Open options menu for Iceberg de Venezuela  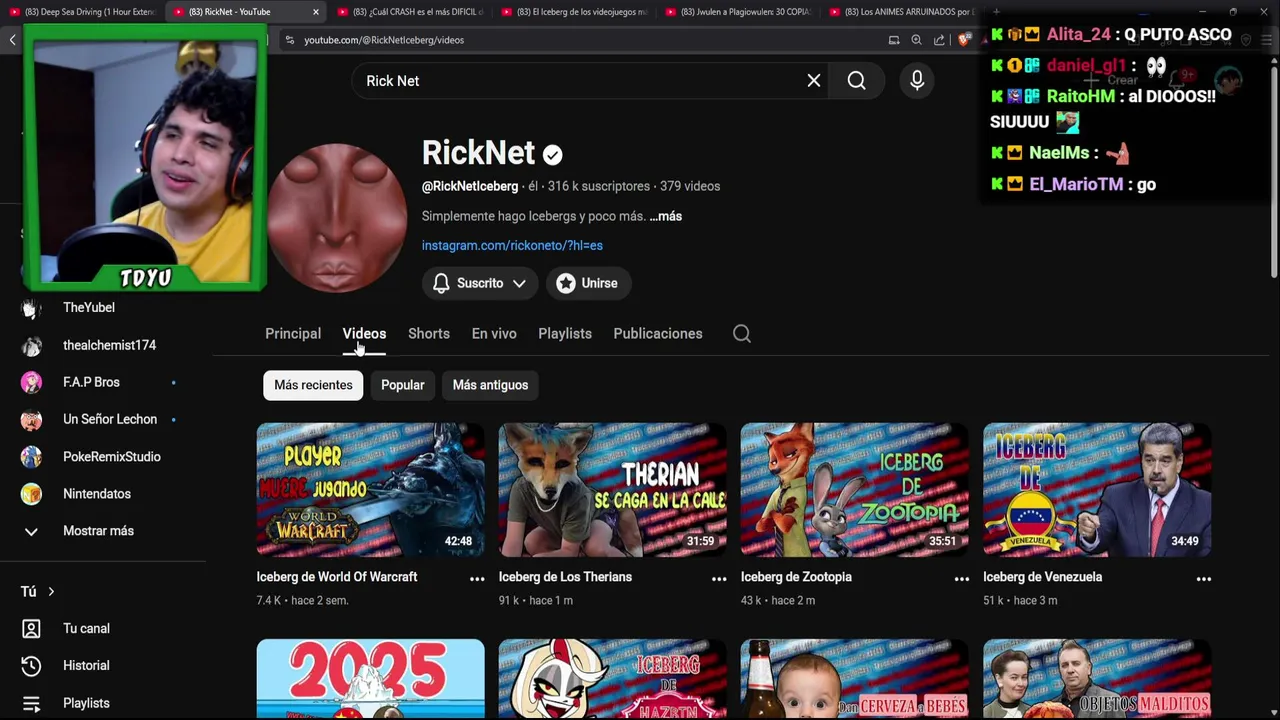coord(1203,578)
